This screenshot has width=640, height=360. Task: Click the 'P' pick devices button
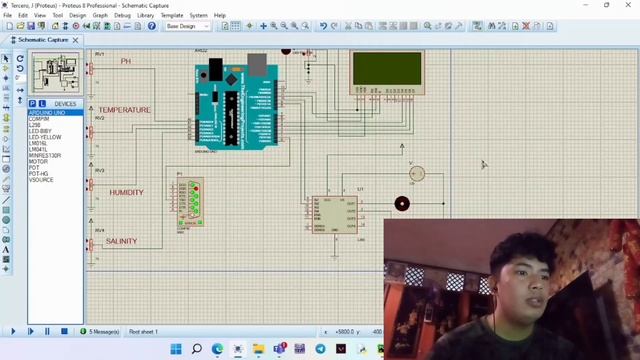tap(33, 104)
